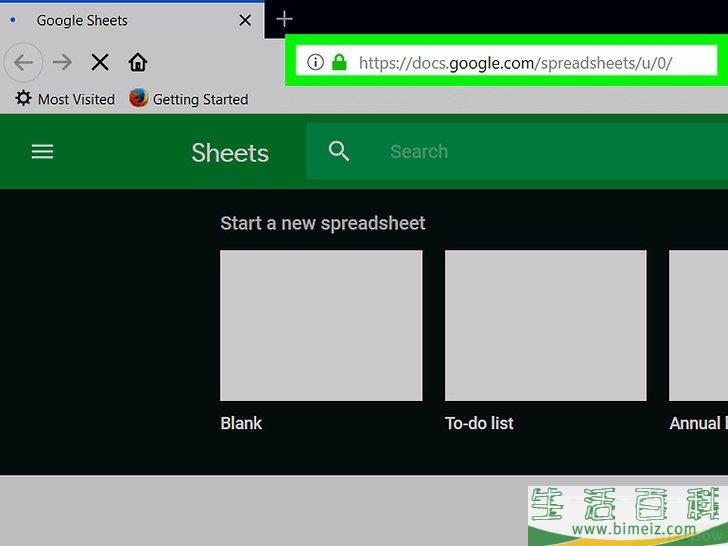The image size is (728, 546).
Task: Click the magnifier search icon
Action: click(x=339, y=151)
